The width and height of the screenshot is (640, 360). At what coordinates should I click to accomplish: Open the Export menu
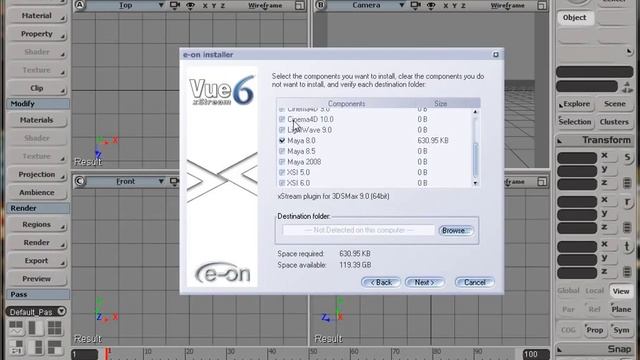[37, 261]
